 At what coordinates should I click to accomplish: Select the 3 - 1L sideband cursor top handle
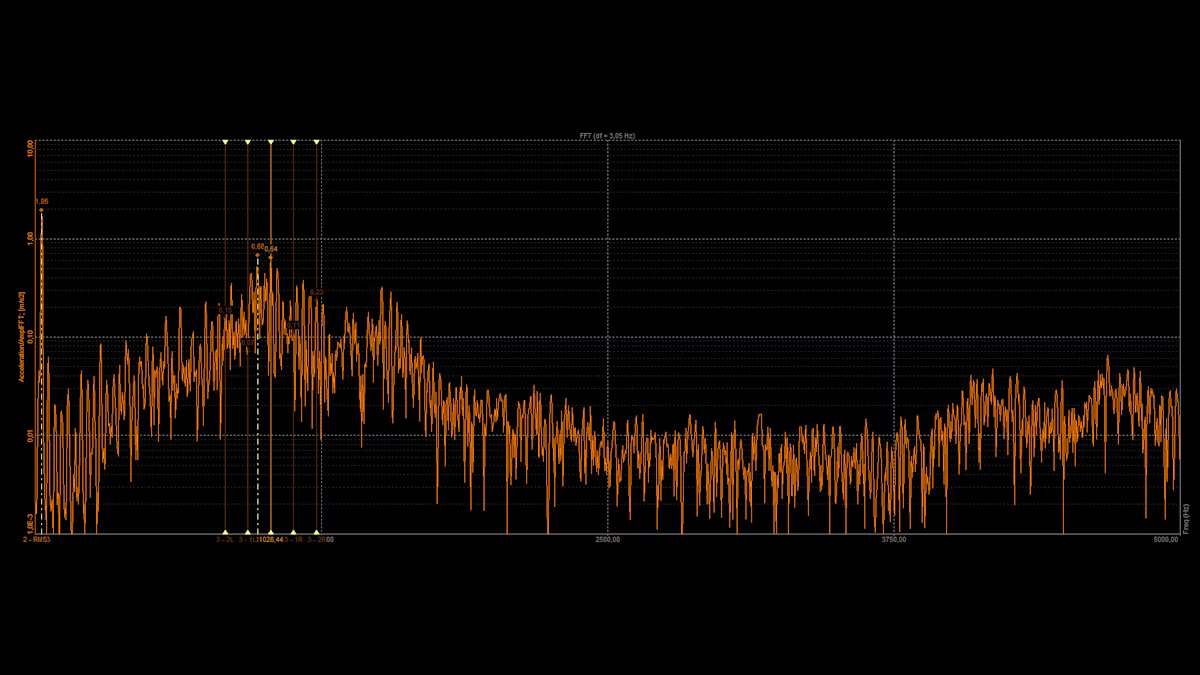coord(248,142)
